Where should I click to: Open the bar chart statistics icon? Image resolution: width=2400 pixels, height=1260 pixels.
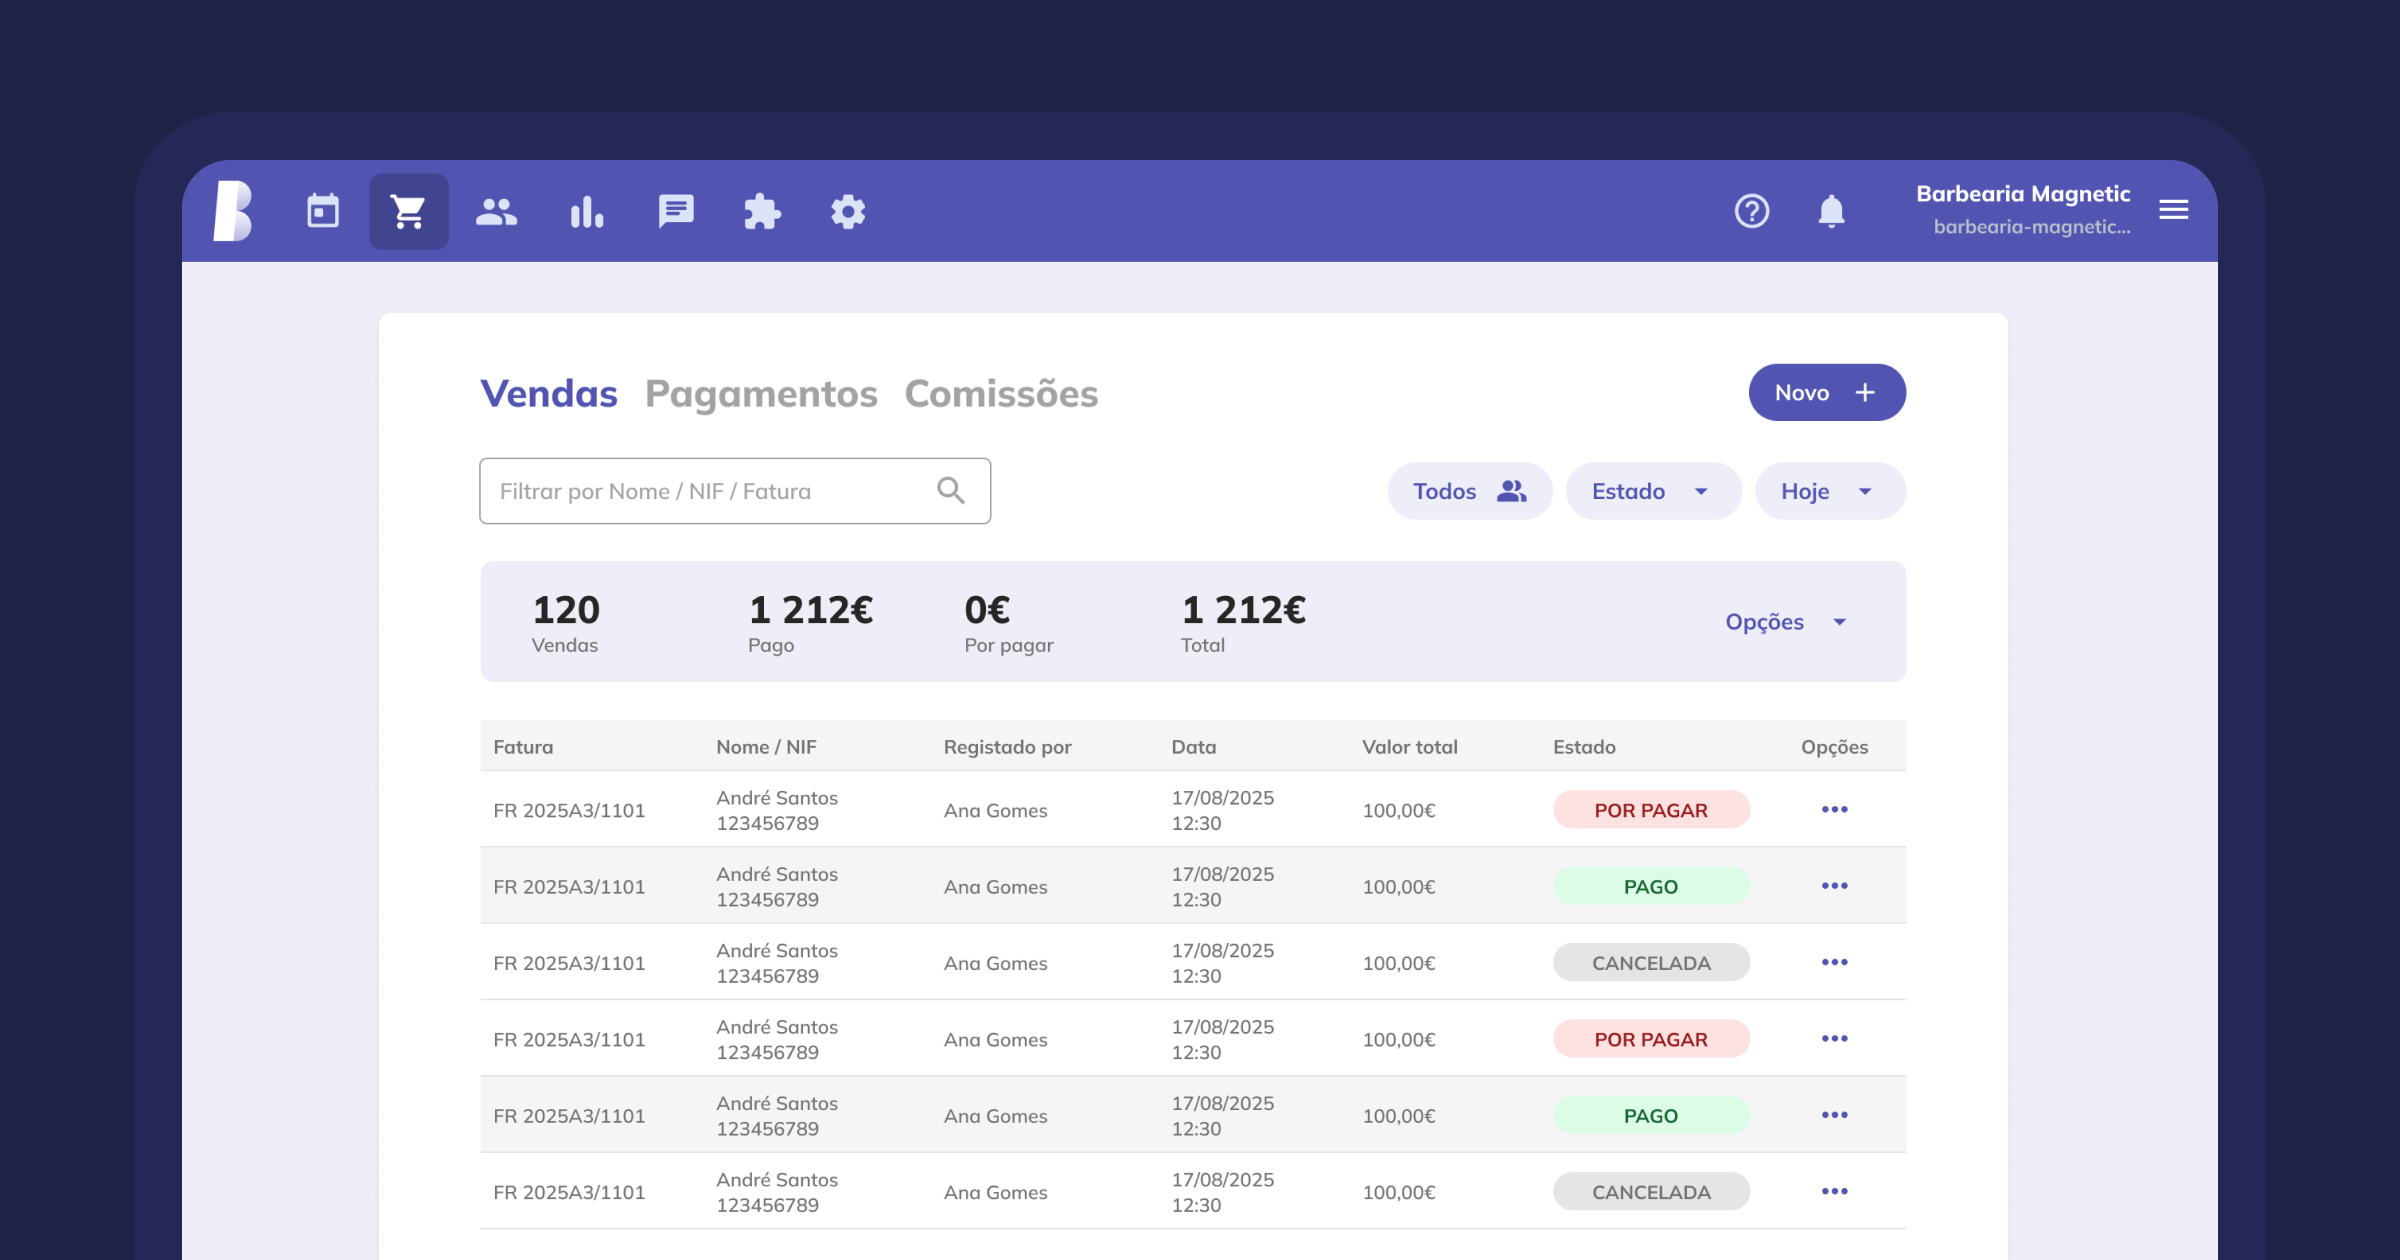(x=587, y=211)
